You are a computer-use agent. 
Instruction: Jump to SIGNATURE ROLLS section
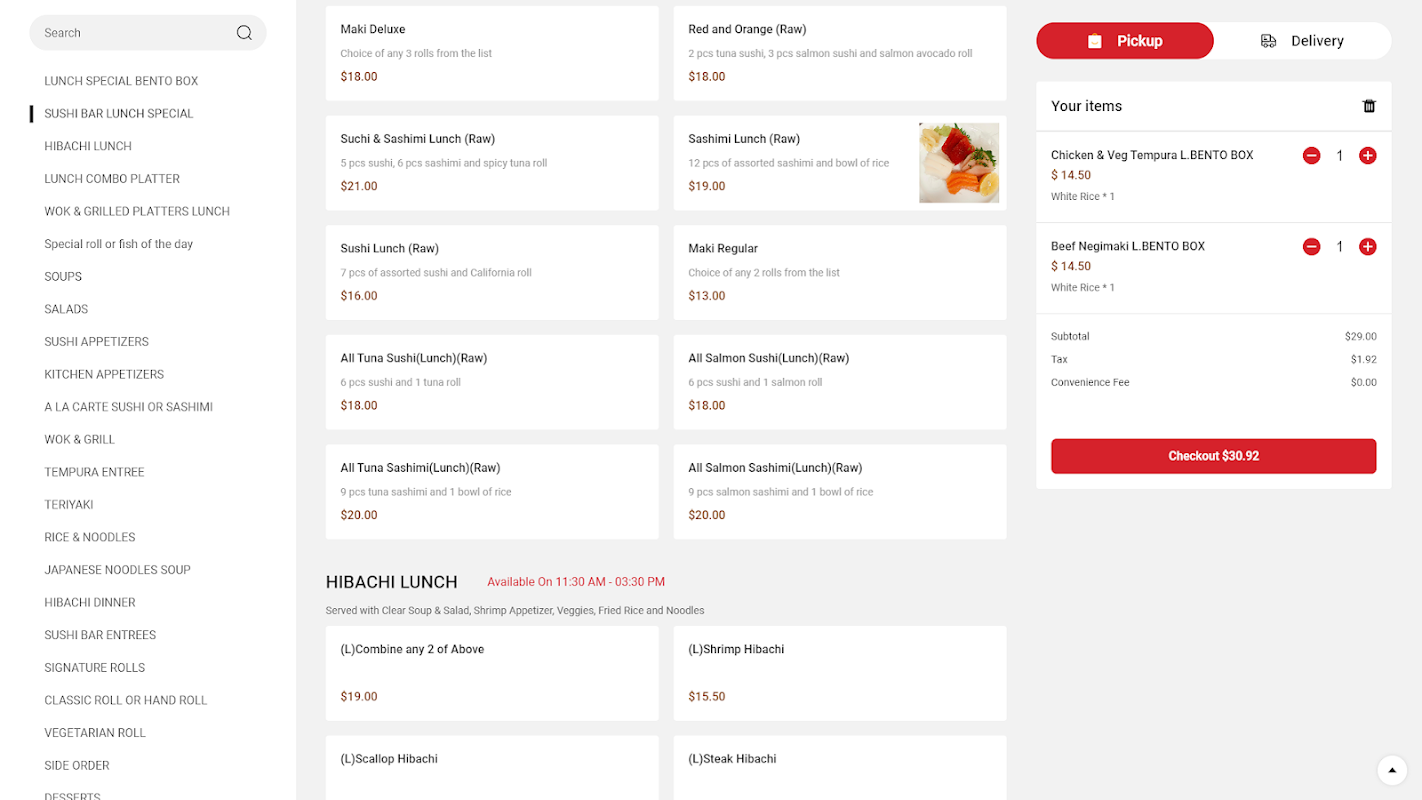pos(94,668)
